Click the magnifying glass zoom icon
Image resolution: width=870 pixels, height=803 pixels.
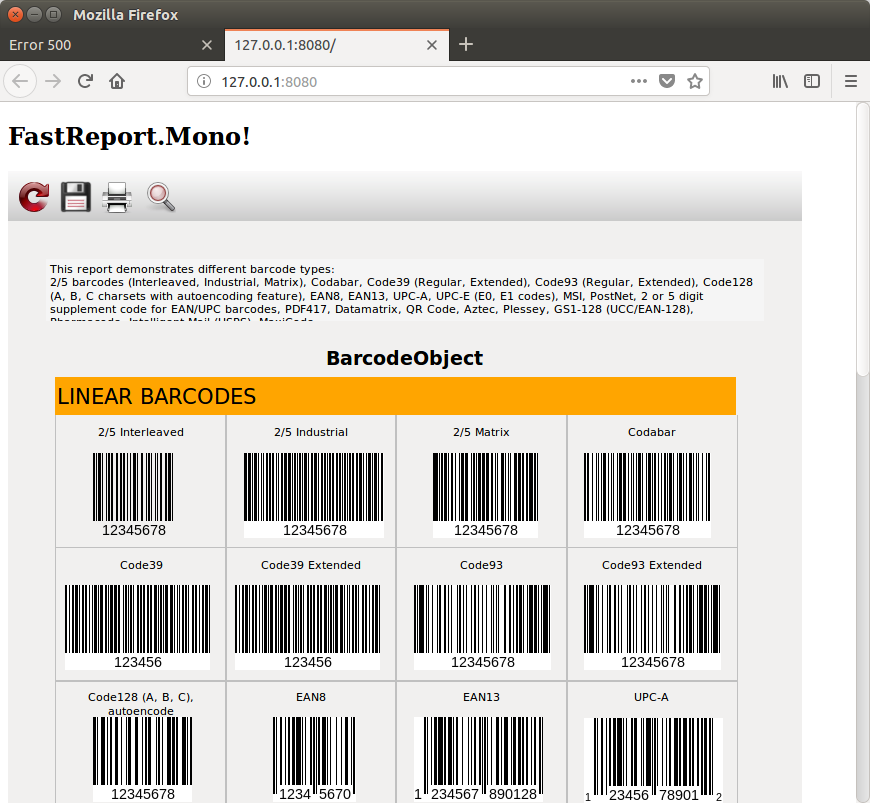click(161, 197)
